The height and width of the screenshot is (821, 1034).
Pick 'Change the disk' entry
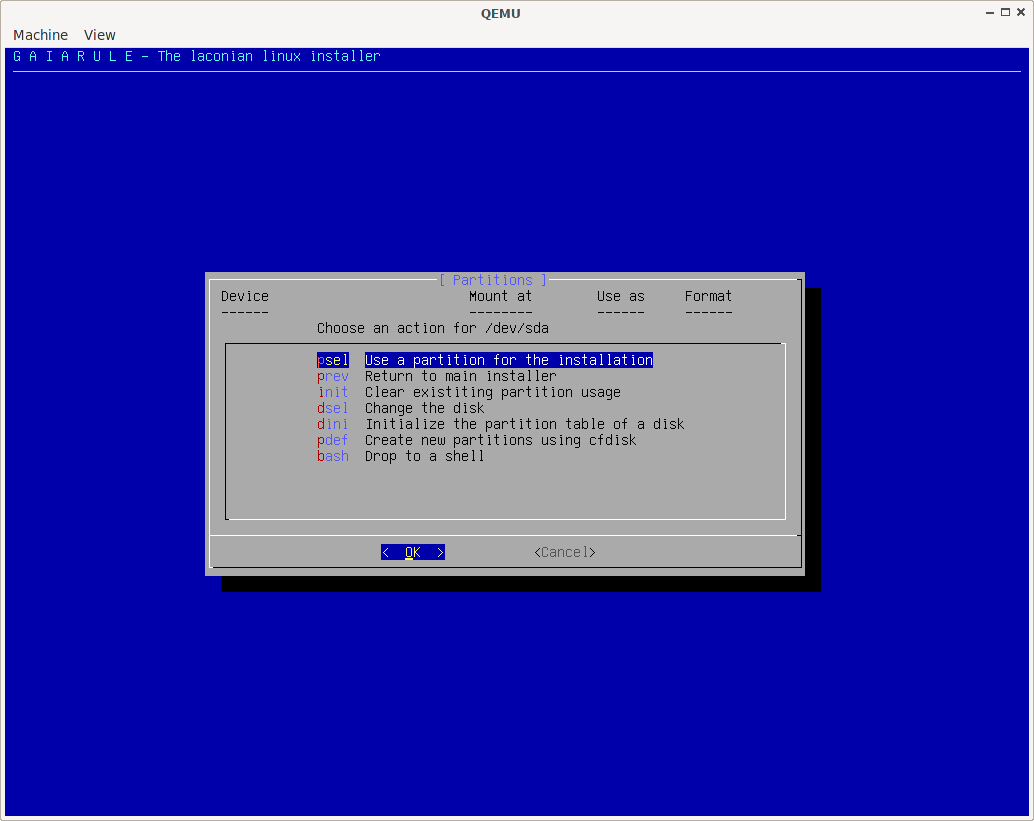424,408
